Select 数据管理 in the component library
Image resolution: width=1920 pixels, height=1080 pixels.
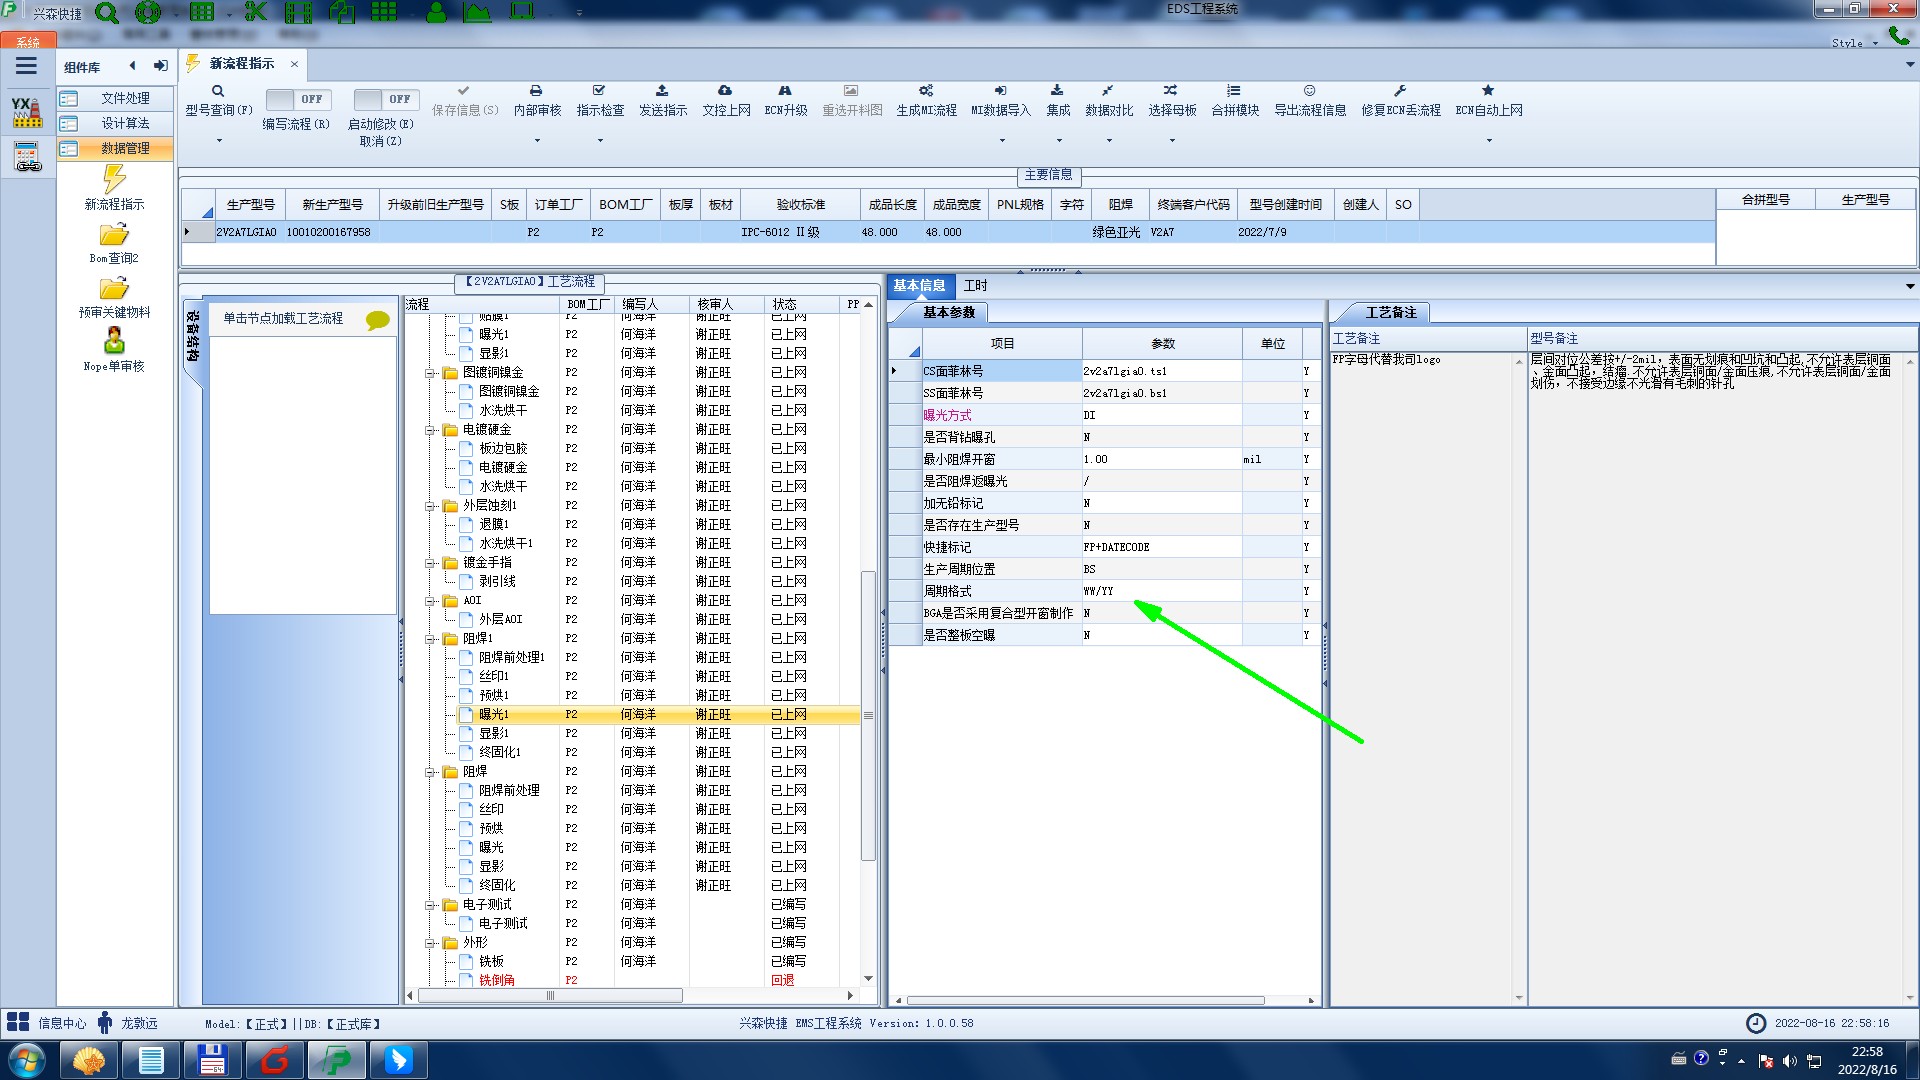(x=125, y=148)
